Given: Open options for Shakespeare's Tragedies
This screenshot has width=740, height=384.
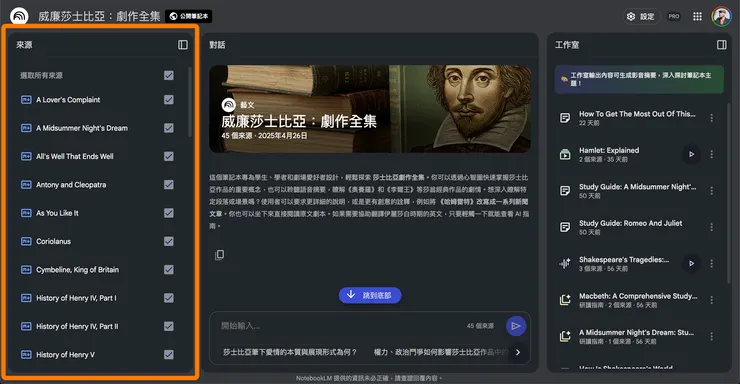Looking at the screenshot, I should [711, 263].
